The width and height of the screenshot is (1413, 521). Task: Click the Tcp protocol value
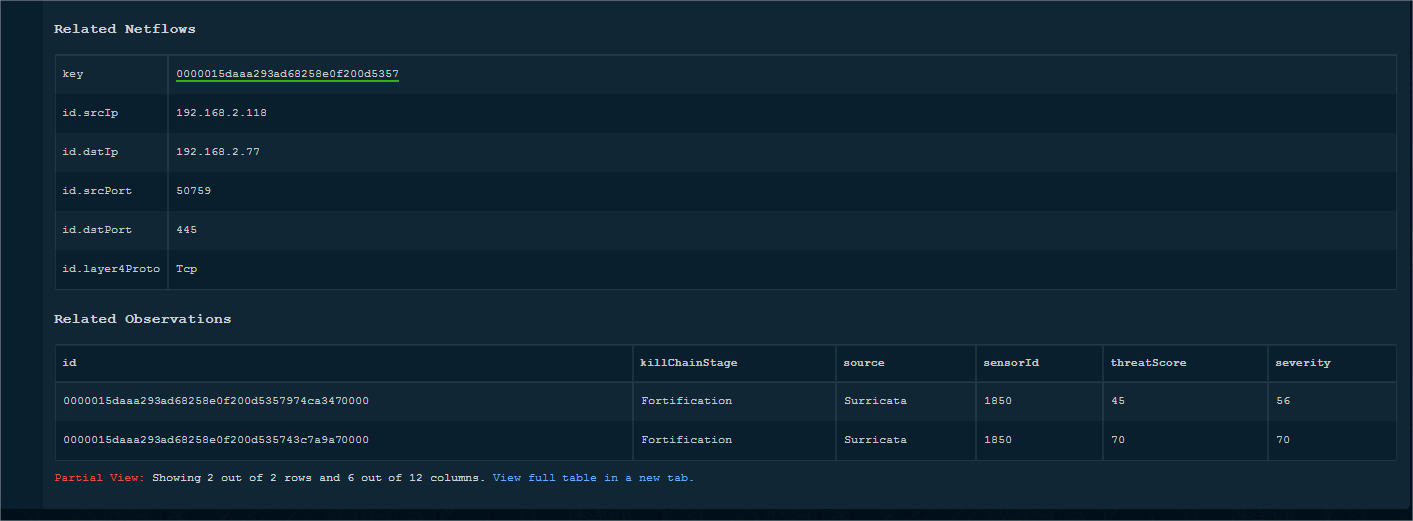(x=186, y=269)
